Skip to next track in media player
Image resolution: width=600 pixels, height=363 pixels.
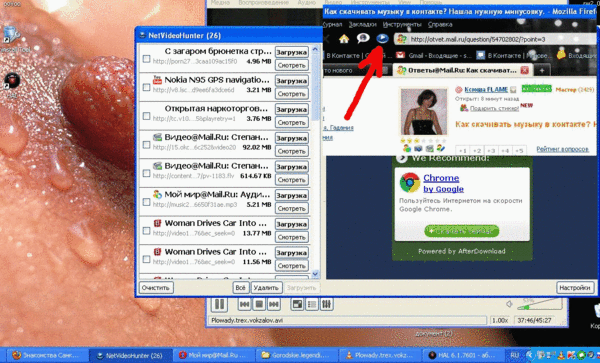tap(273, 304)
